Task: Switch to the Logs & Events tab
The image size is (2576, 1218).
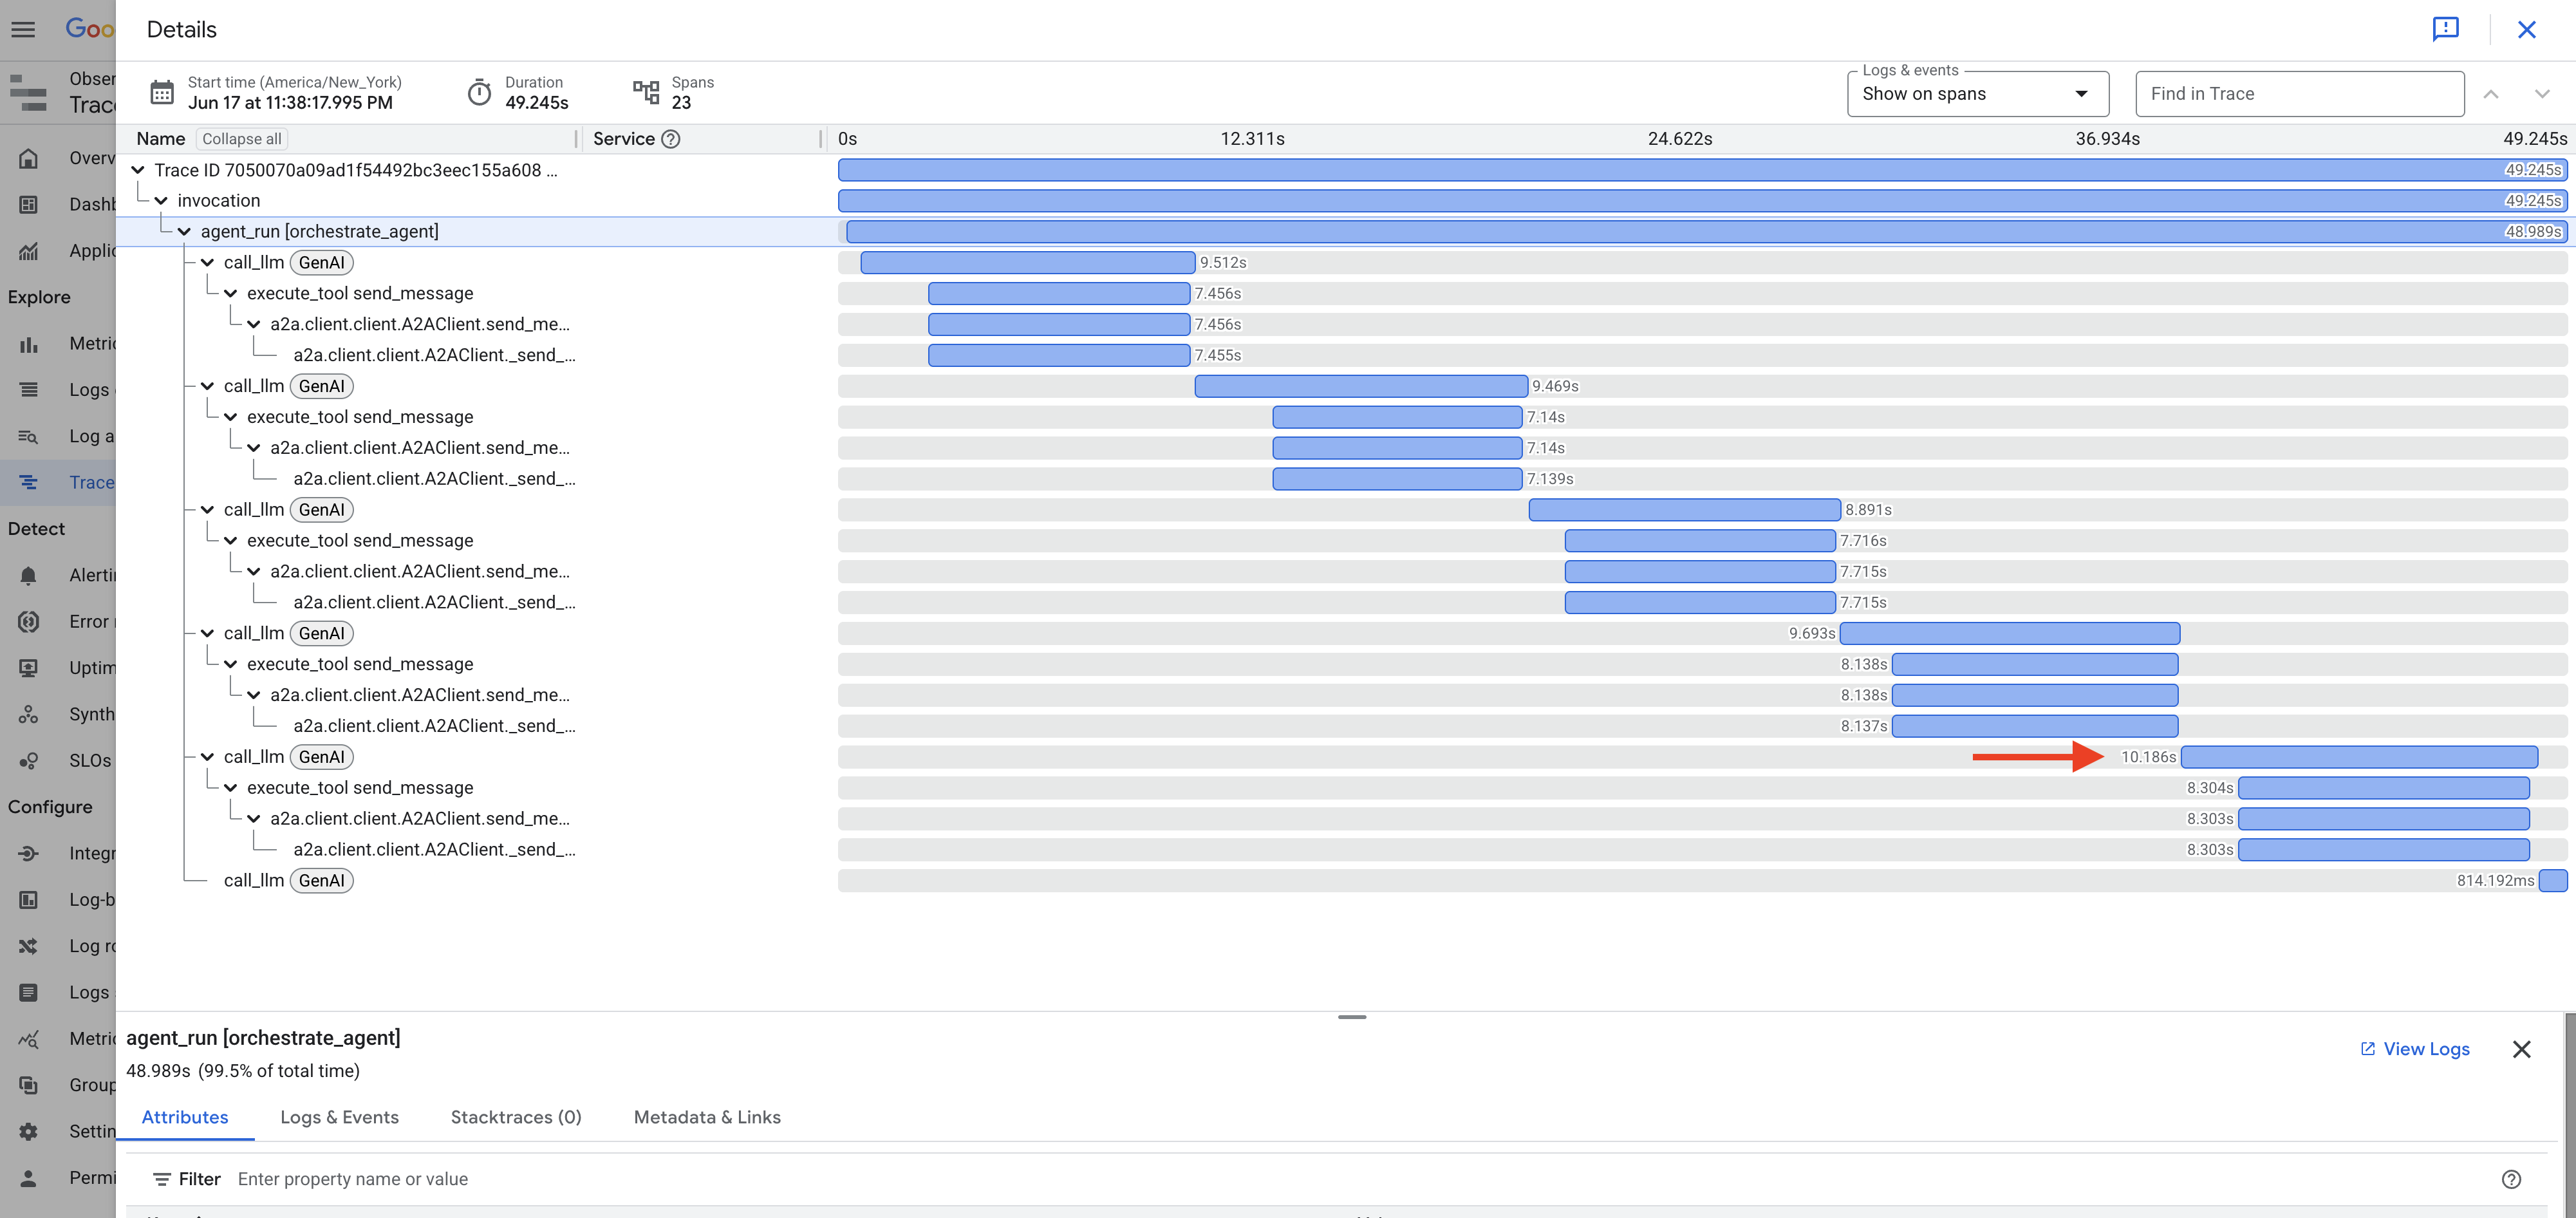Action: (339, 1117)
